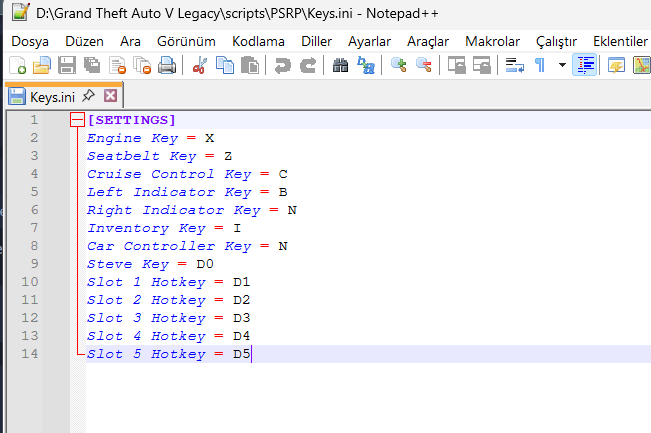Click the Left Indicator Key line
This screenshot has height=433, width=651.
click(187, 192)
